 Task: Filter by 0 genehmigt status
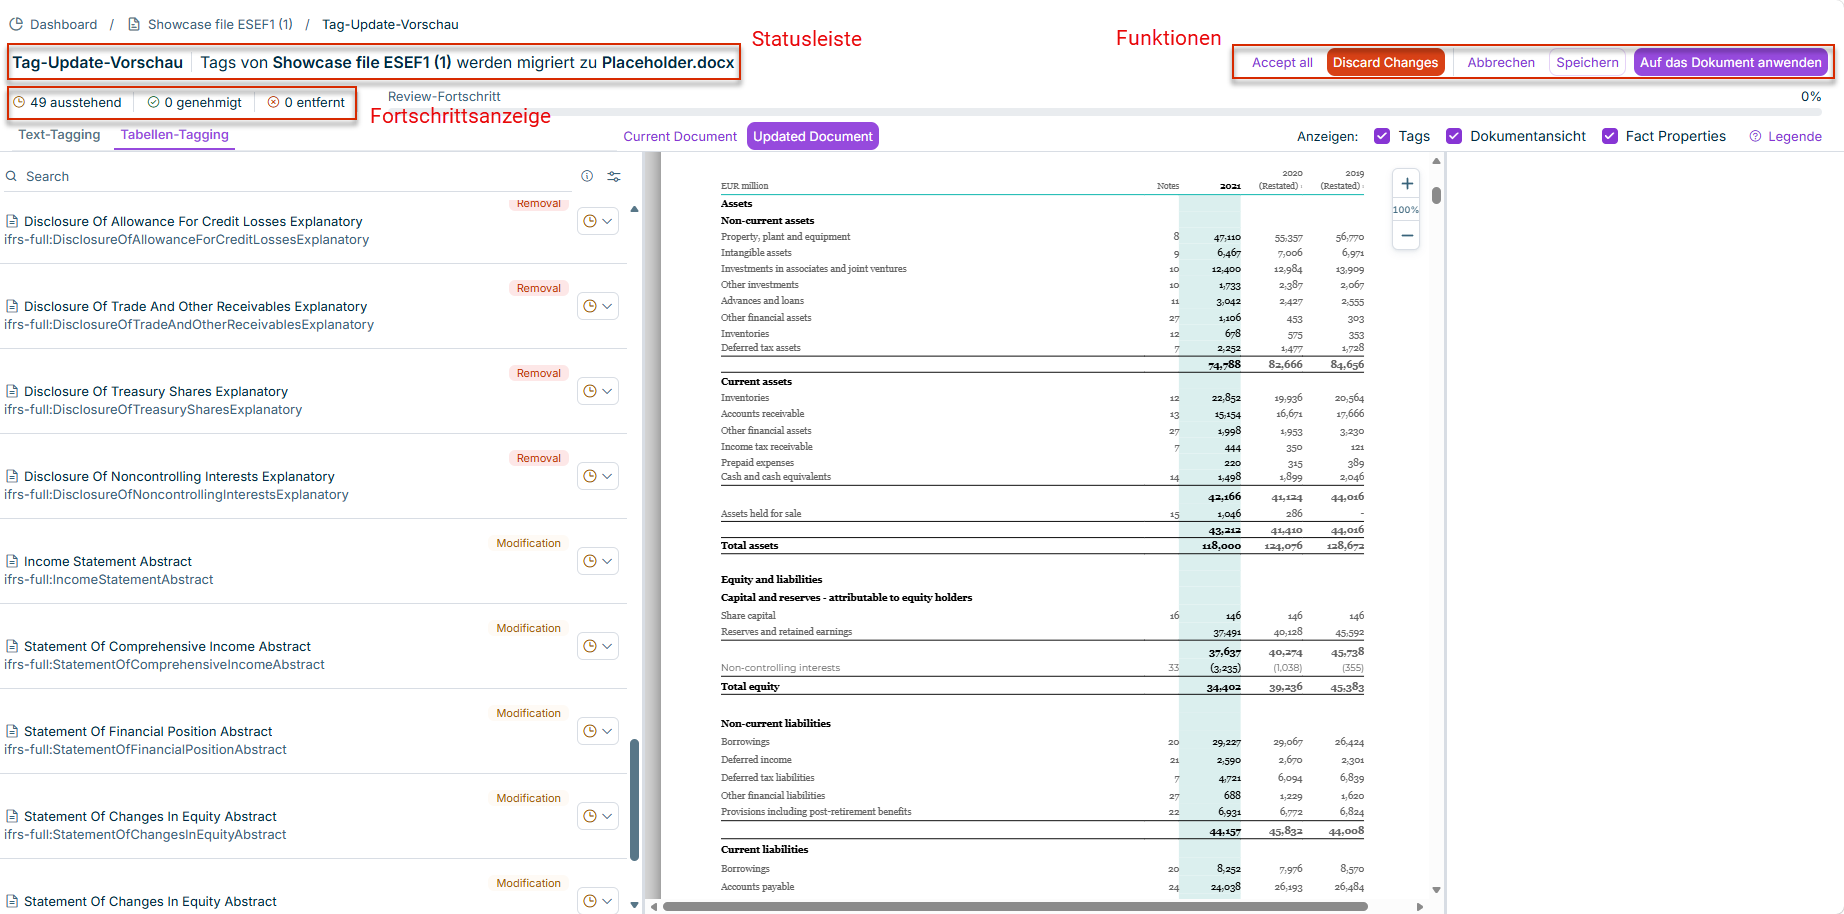tap(195, 102)
